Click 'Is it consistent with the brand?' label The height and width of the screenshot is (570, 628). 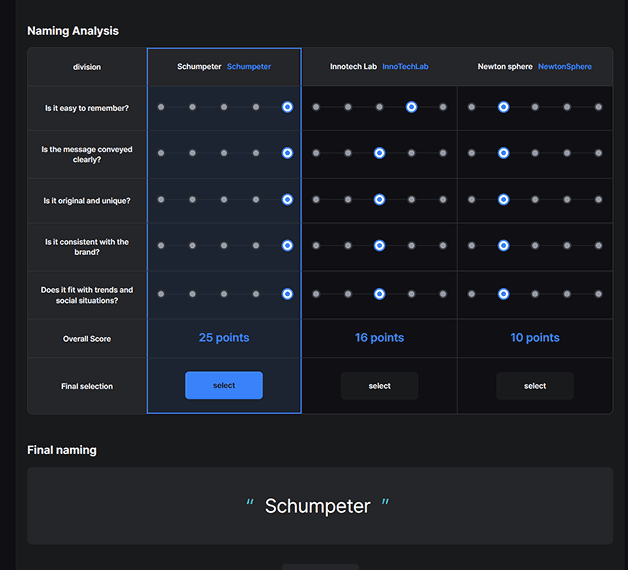coord(87,247)
